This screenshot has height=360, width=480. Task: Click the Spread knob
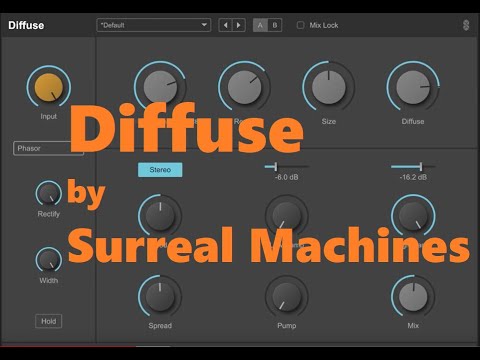[x=160, y=296]
